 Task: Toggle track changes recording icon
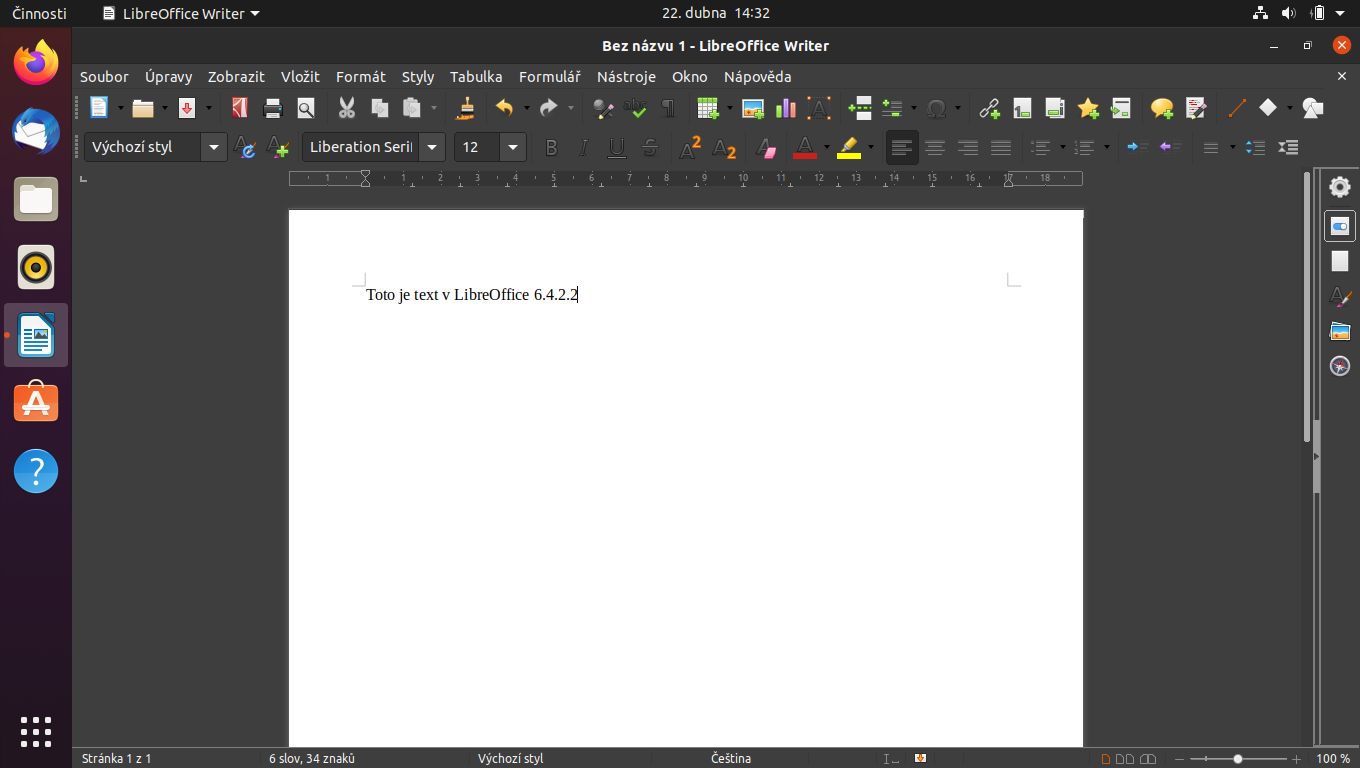click(x=1195, y=108)
